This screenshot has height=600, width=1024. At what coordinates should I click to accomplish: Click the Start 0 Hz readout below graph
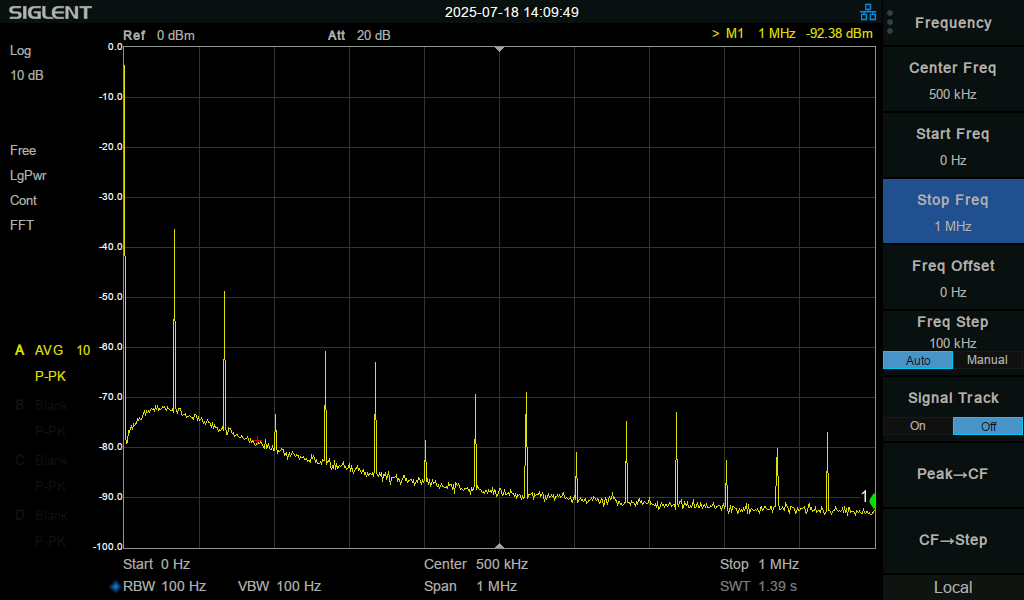pyautogui.click(x=157, y=564)
